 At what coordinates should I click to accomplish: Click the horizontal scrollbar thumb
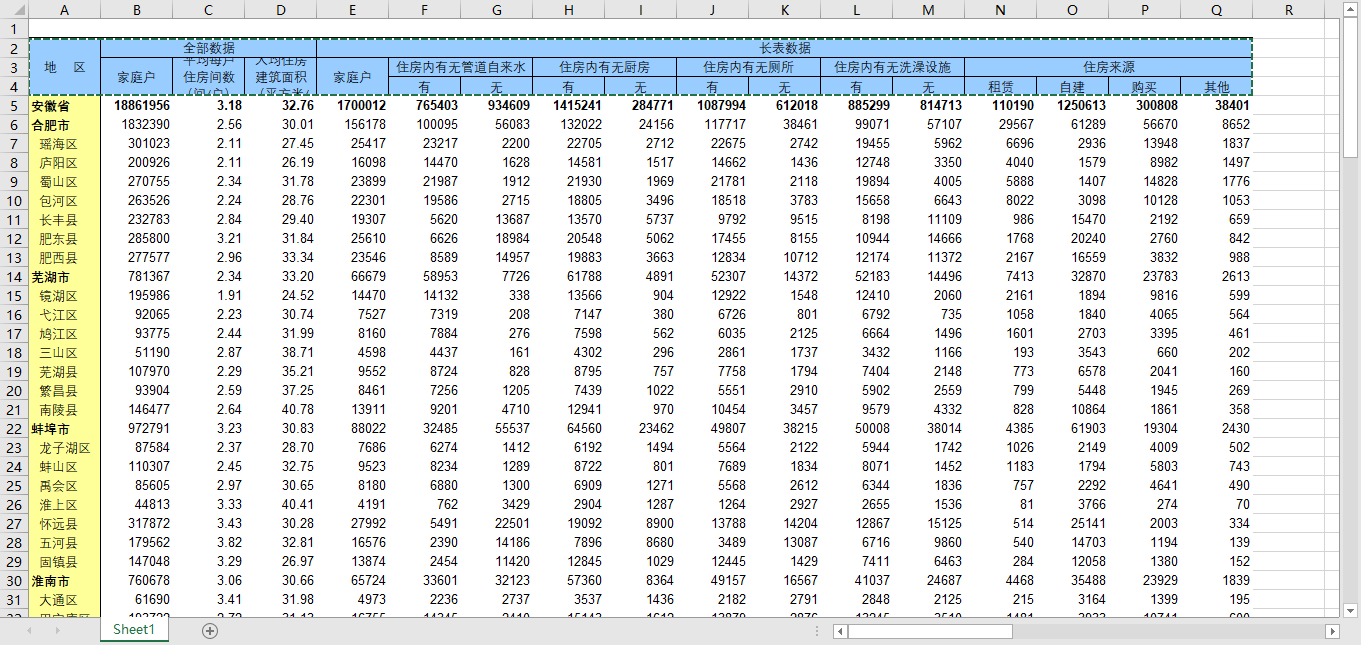[x=930, y=631]
